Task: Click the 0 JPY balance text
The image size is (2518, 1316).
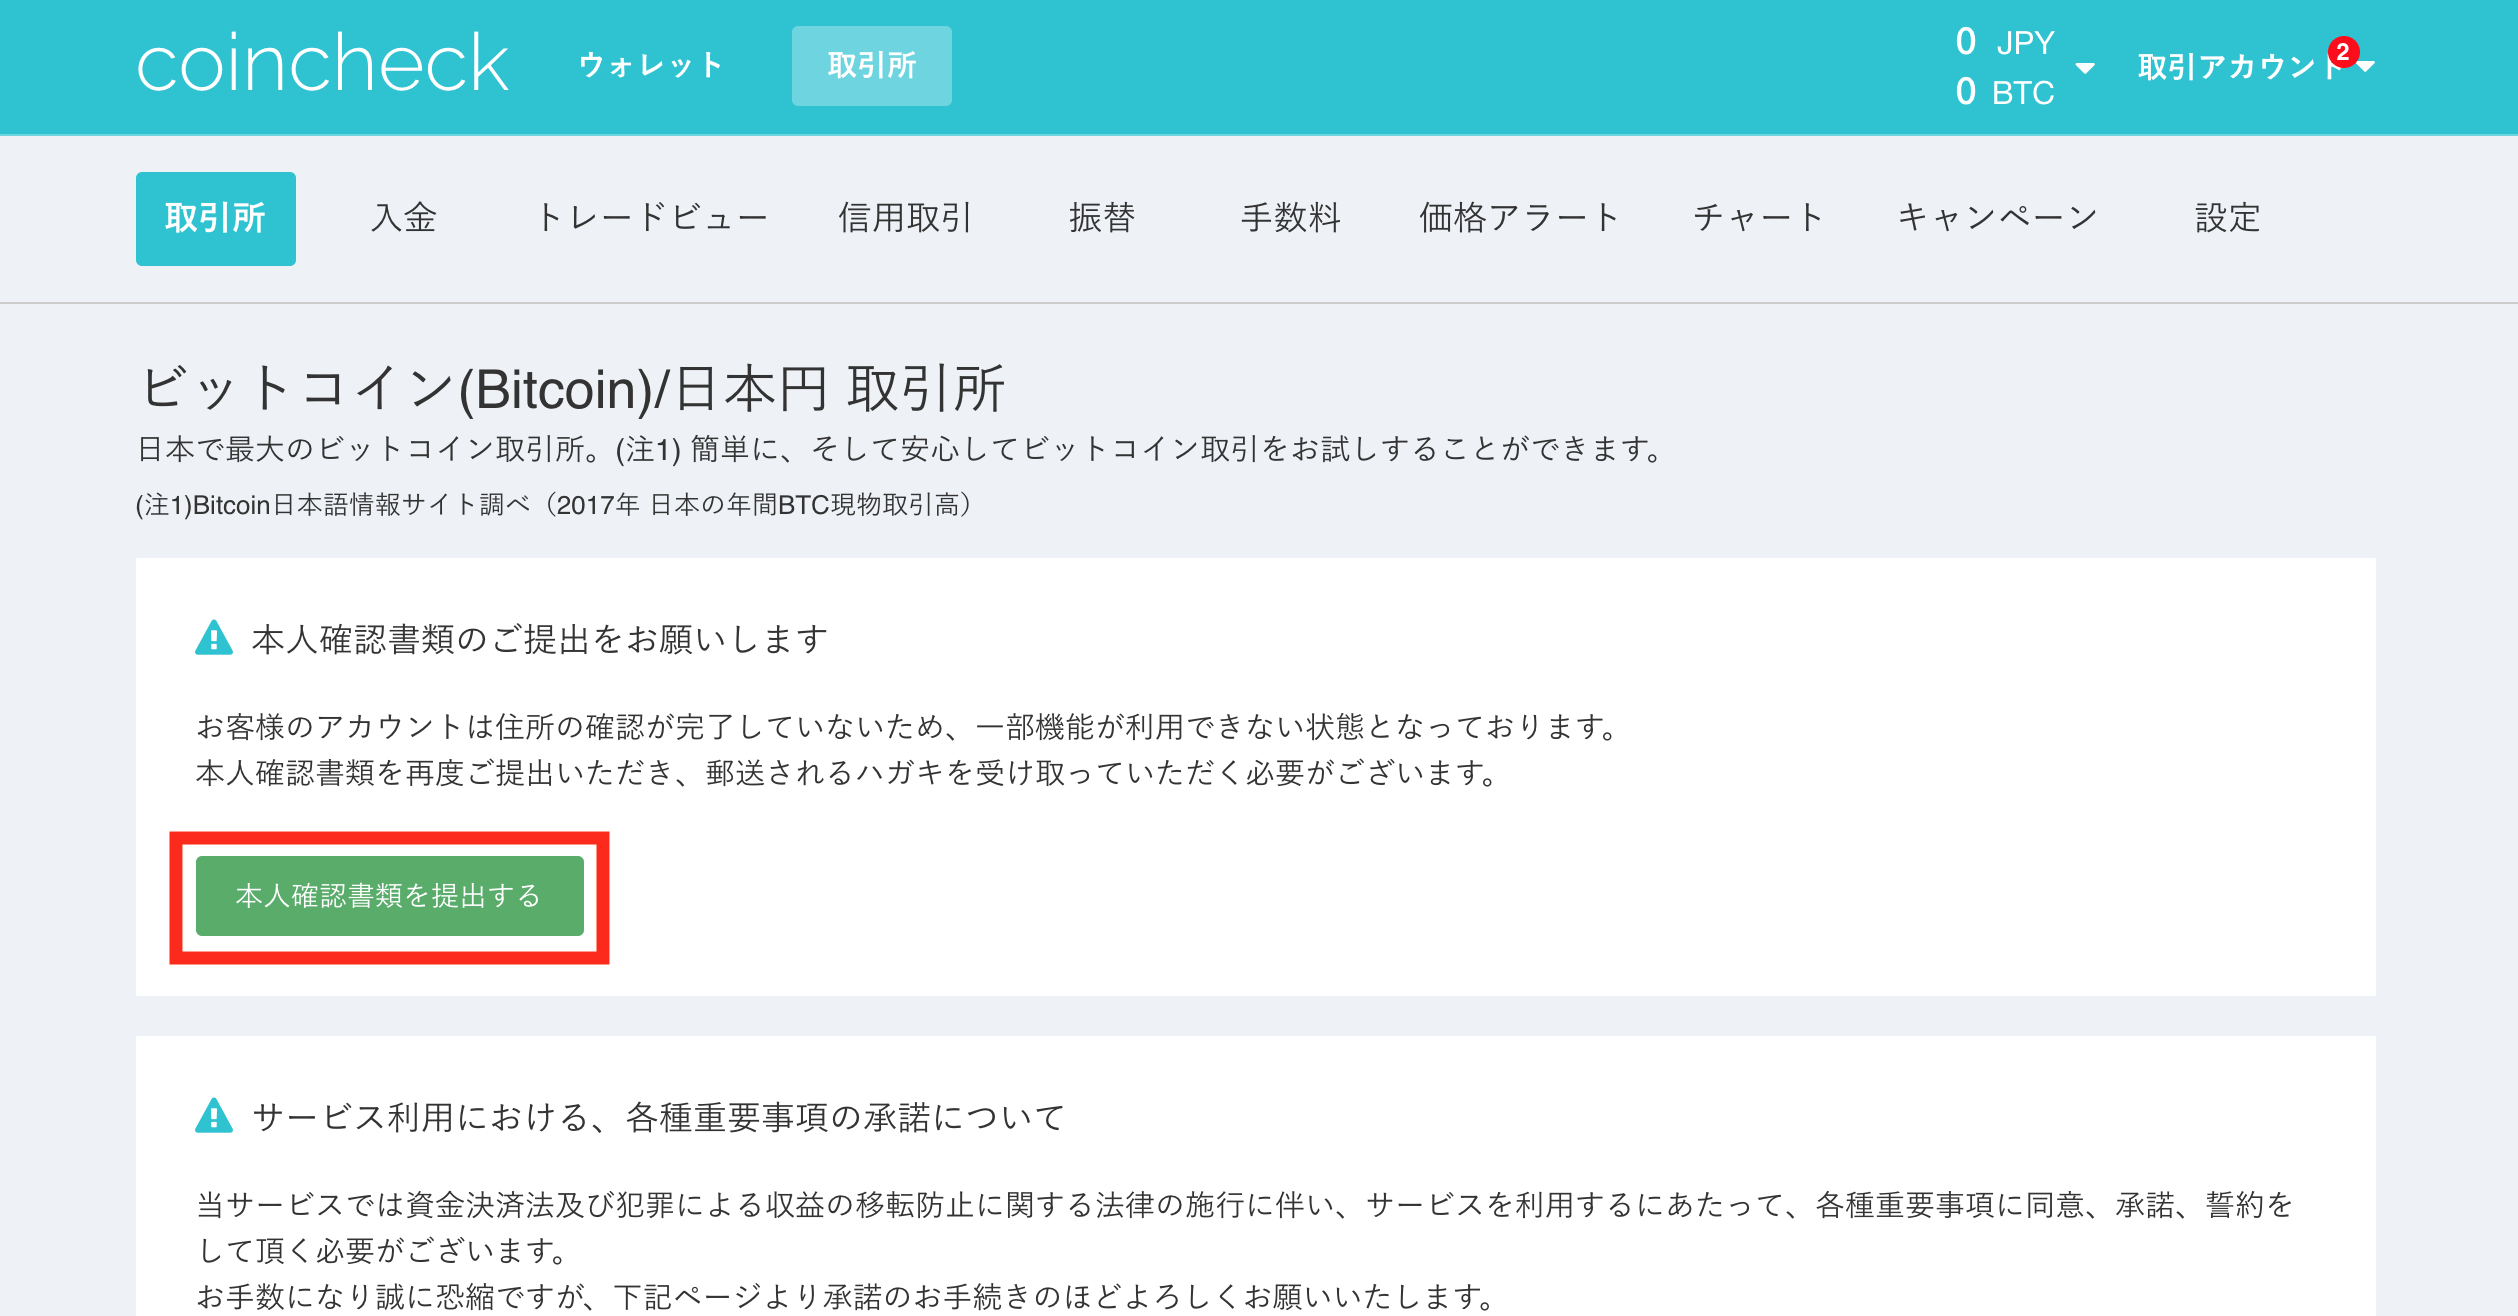Action: [x=2005, y=42]
